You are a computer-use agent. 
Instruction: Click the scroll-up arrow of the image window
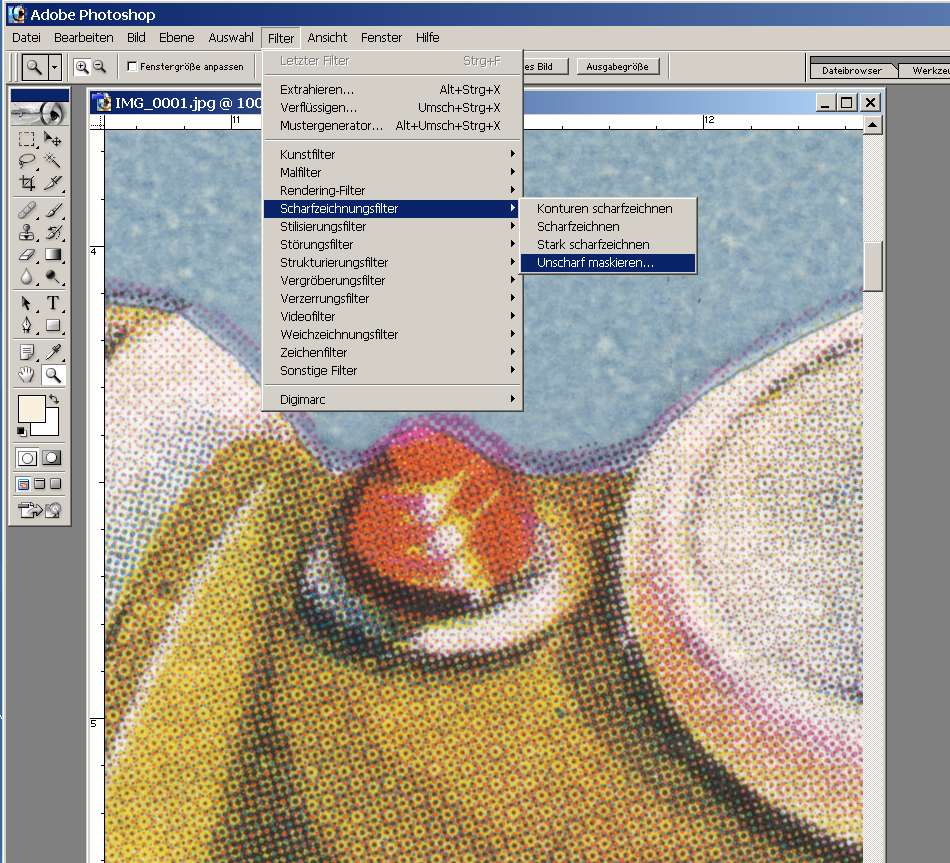(x=872, y=125)
